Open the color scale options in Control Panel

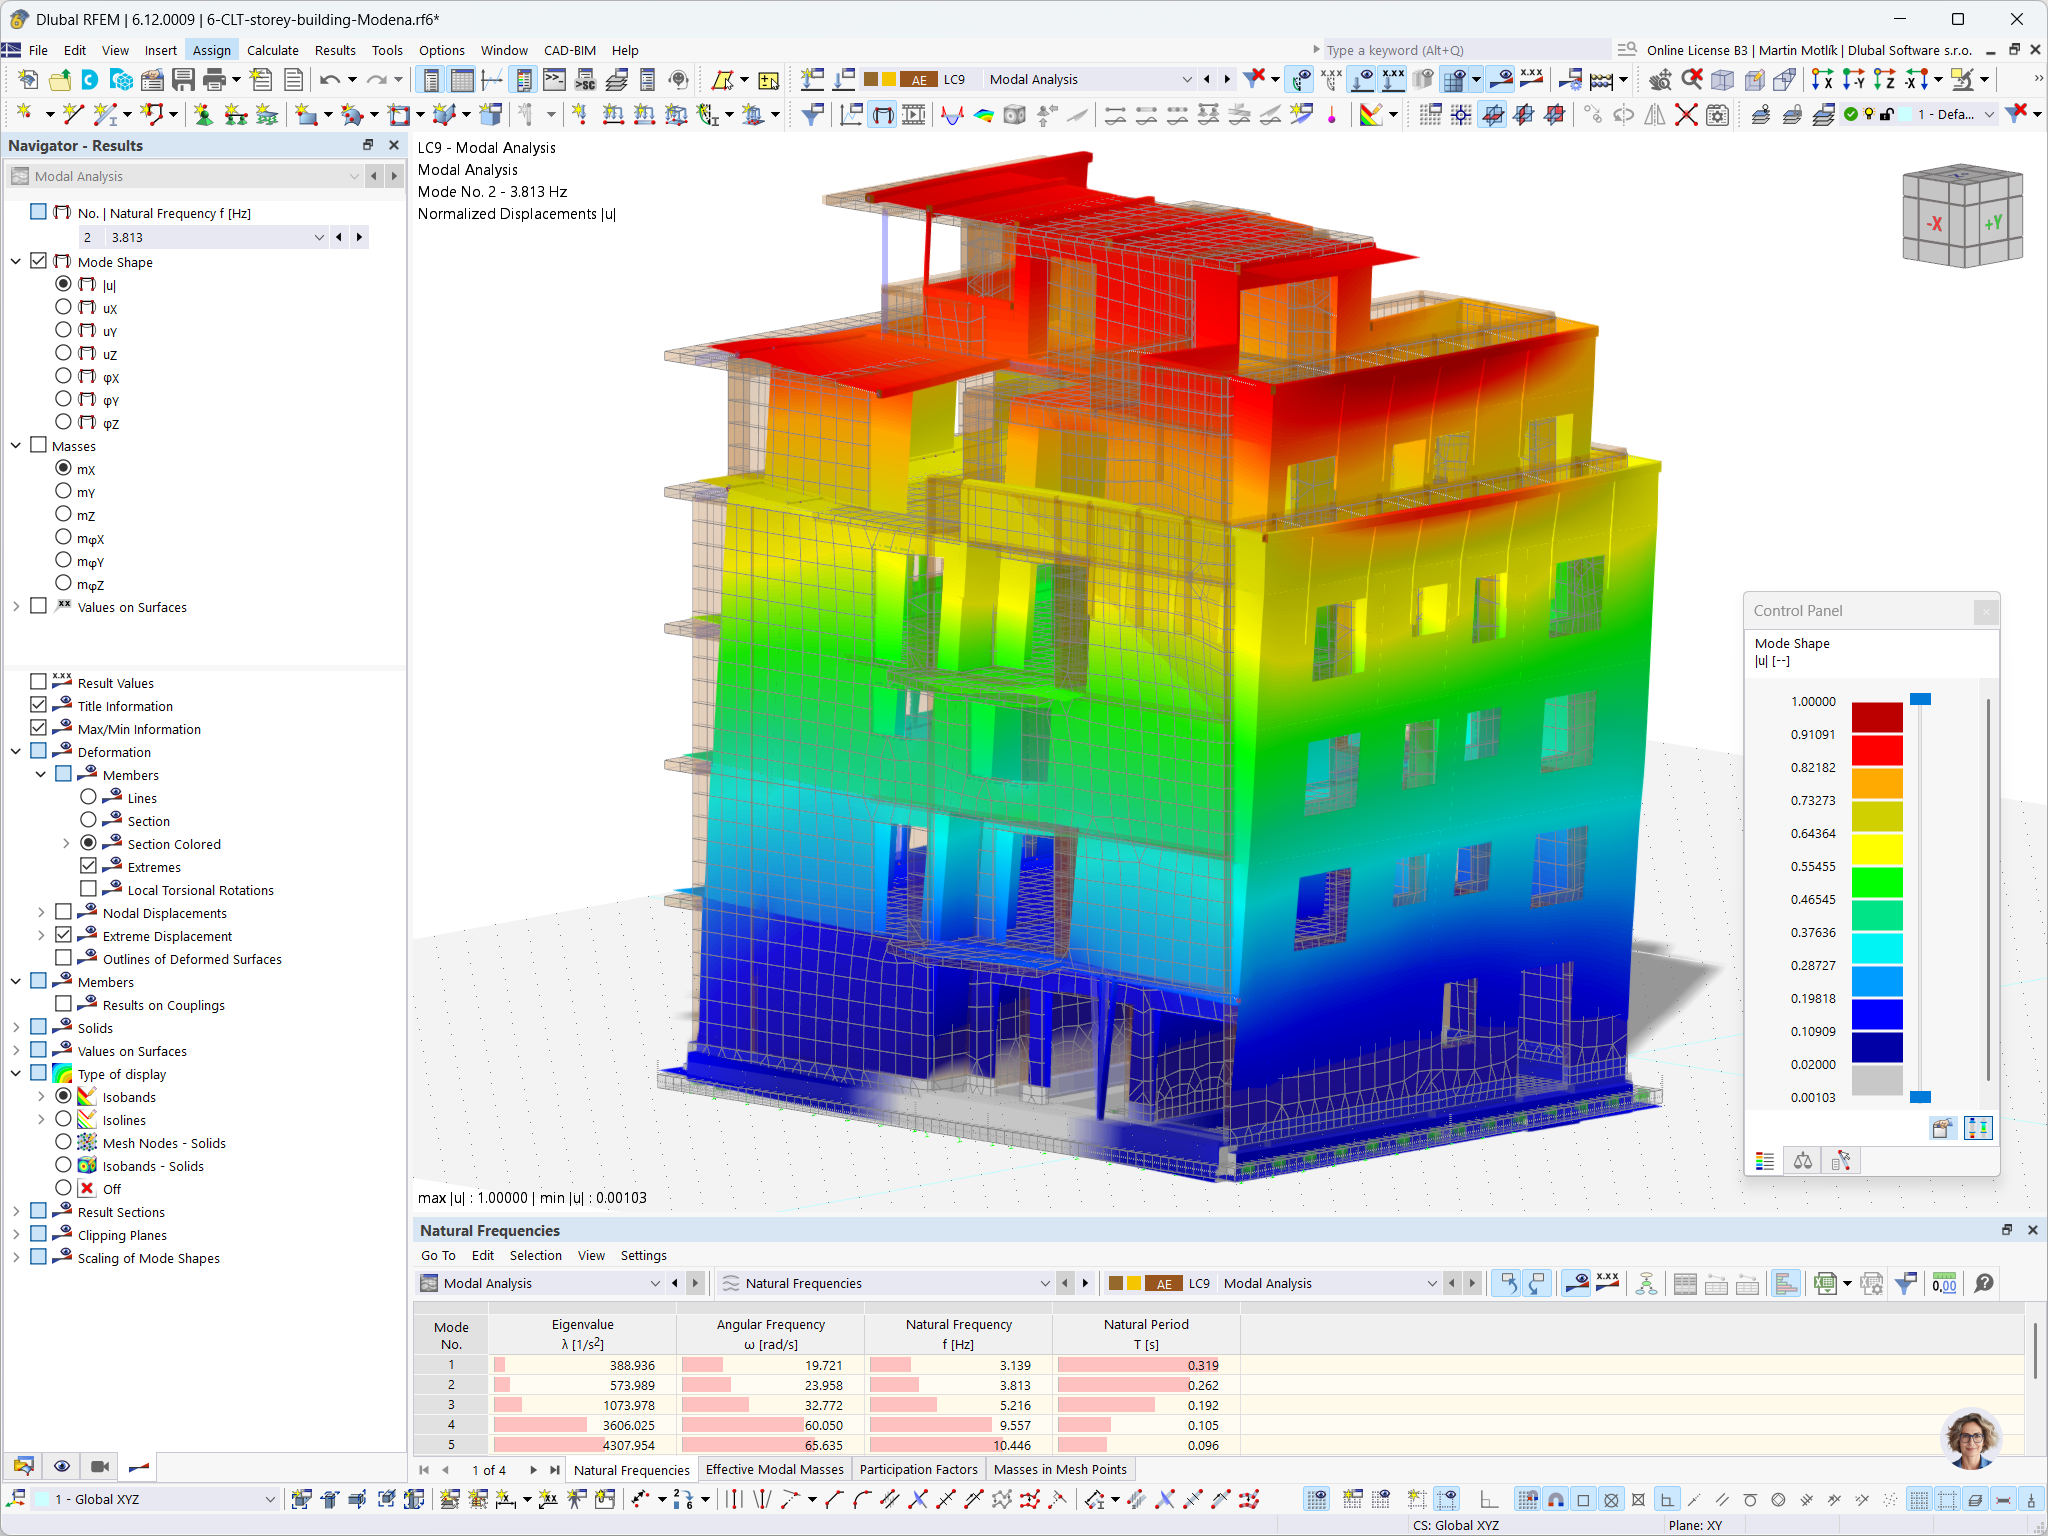click(x=1765, y=1160)
